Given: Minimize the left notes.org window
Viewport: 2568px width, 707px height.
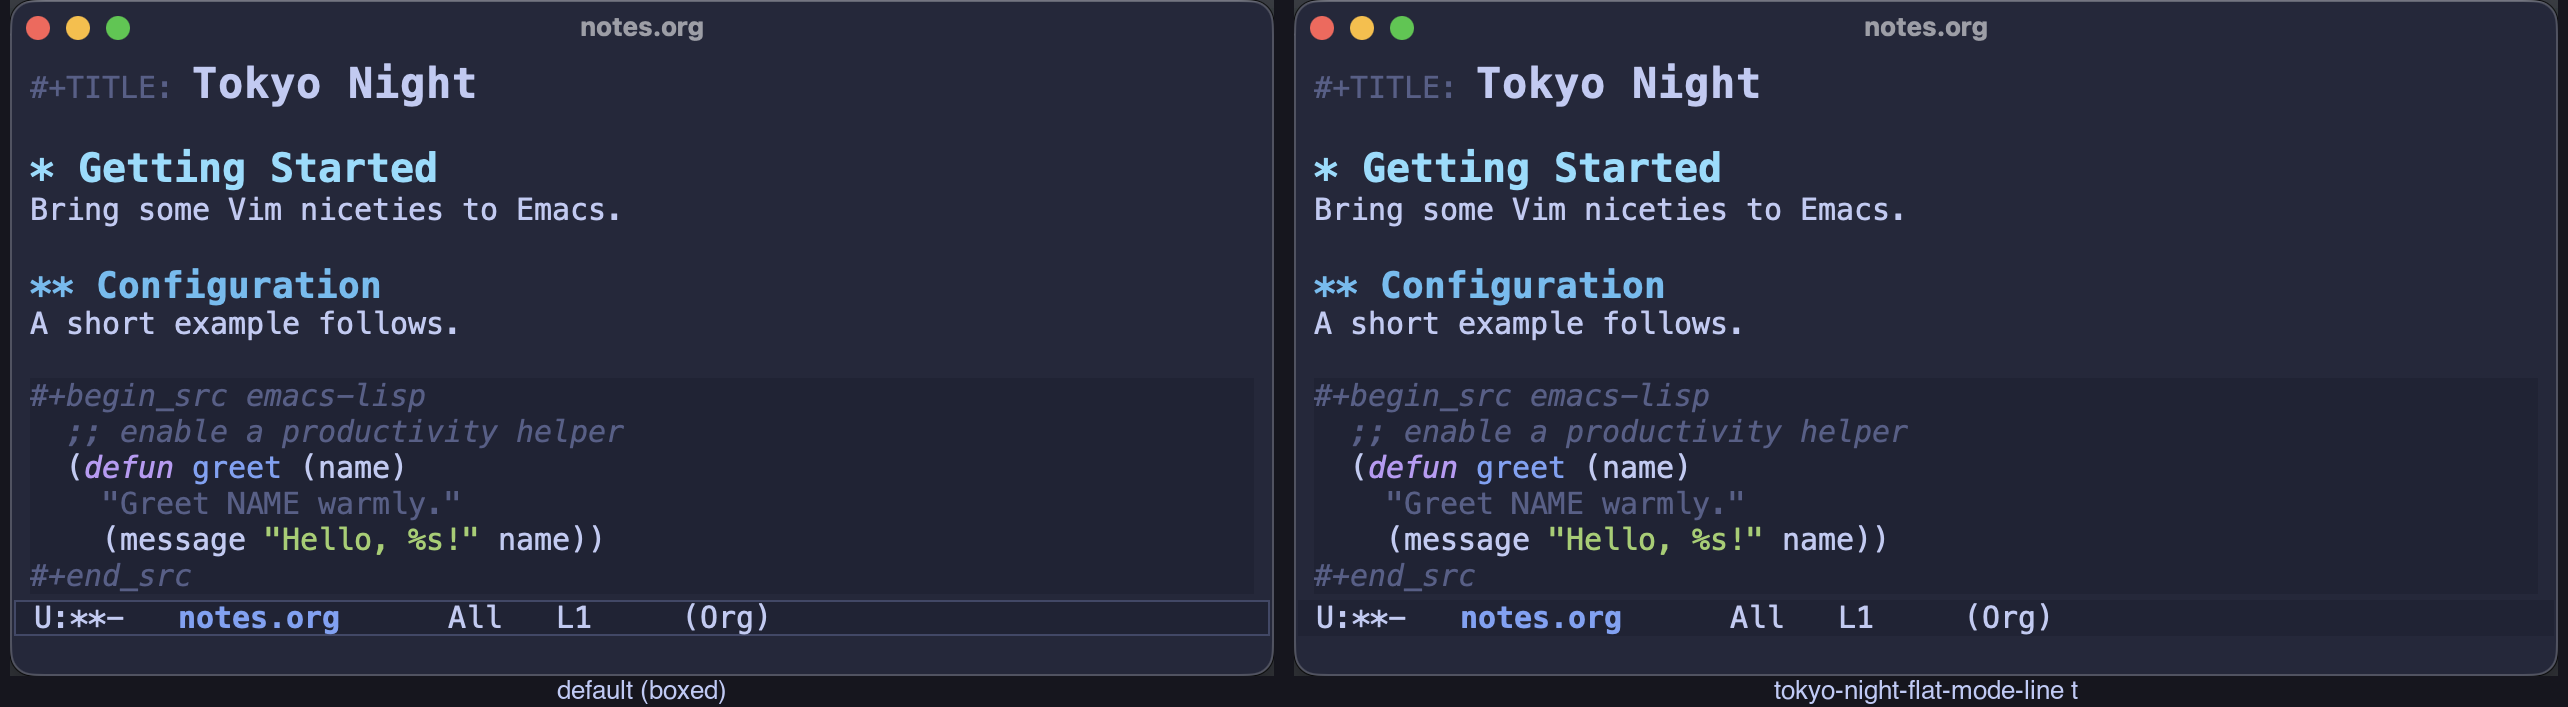Looking at the screenshot, I should pyautogui.click(x=78, y=28).
